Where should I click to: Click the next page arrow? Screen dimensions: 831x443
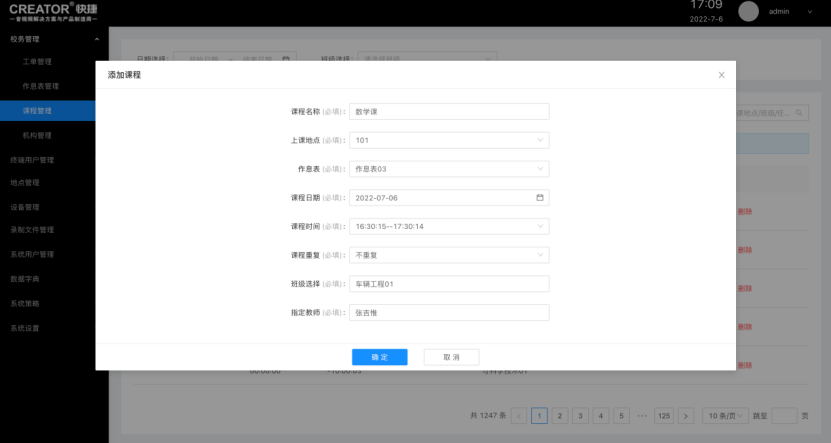tap(686, 416)
